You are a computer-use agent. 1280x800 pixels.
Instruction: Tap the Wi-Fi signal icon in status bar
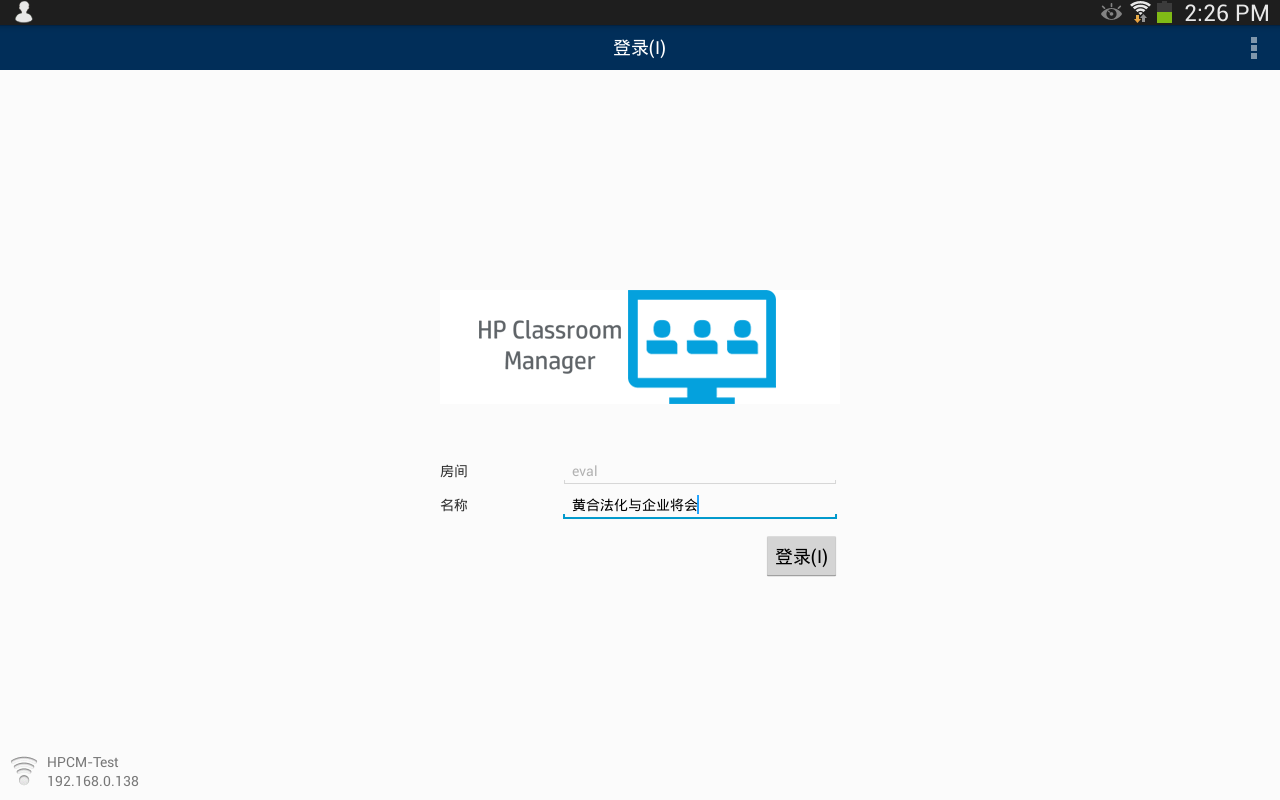1140,12
